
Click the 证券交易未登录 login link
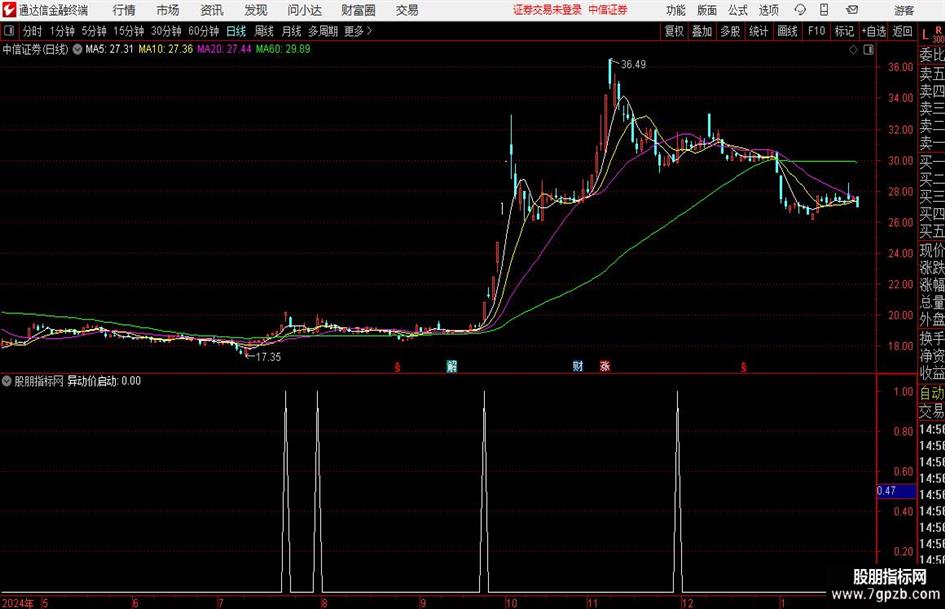[547, 10]
